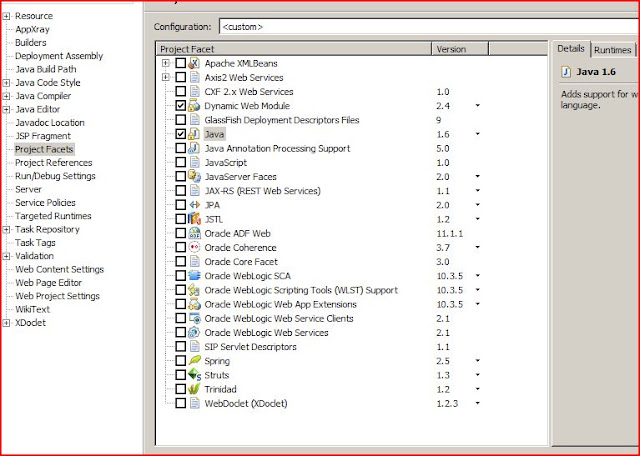
Task: Click Java Annotation Processing Support icon
Action: tap(194, 148)
